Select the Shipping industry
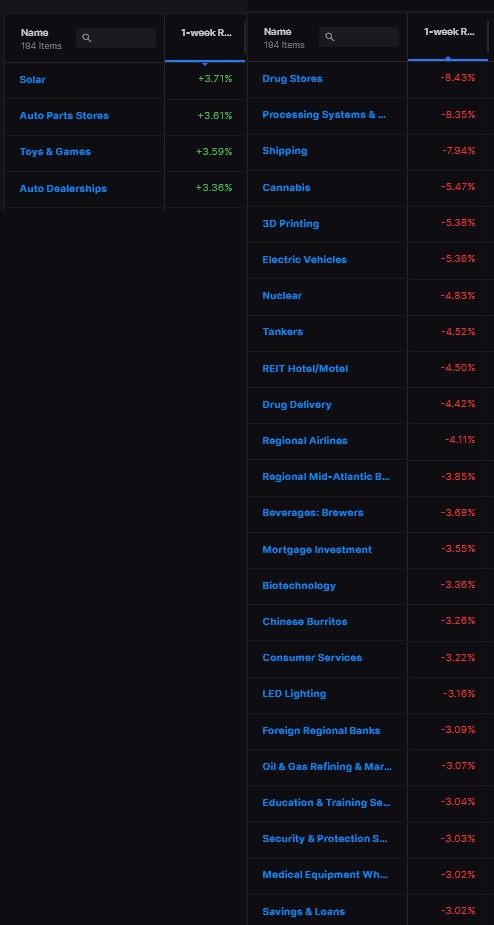 pyautogui.click(x=285, y=151)
